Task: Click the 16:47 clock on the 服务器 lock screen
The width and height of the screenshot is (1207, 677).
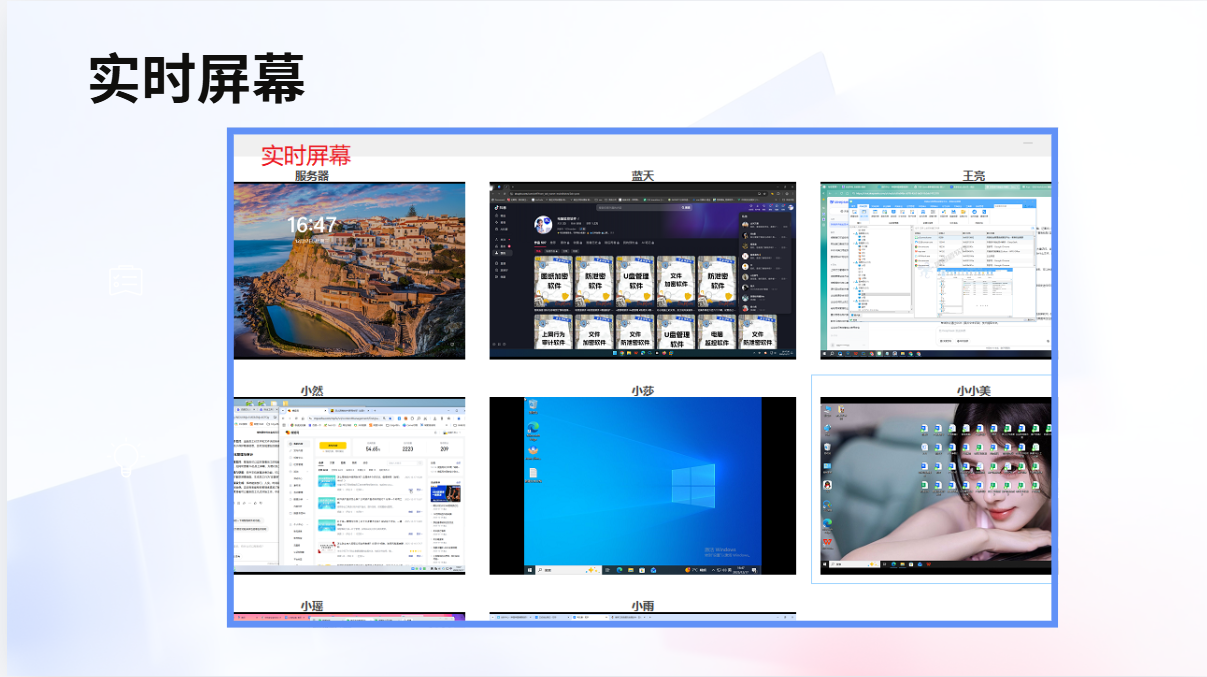Action: (x=312, y=225)
